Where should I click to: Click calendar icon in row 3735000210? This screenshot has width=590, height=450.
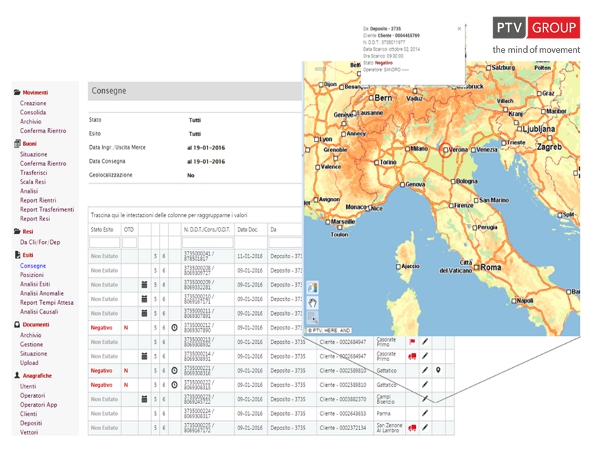click(x=144, y=299)
